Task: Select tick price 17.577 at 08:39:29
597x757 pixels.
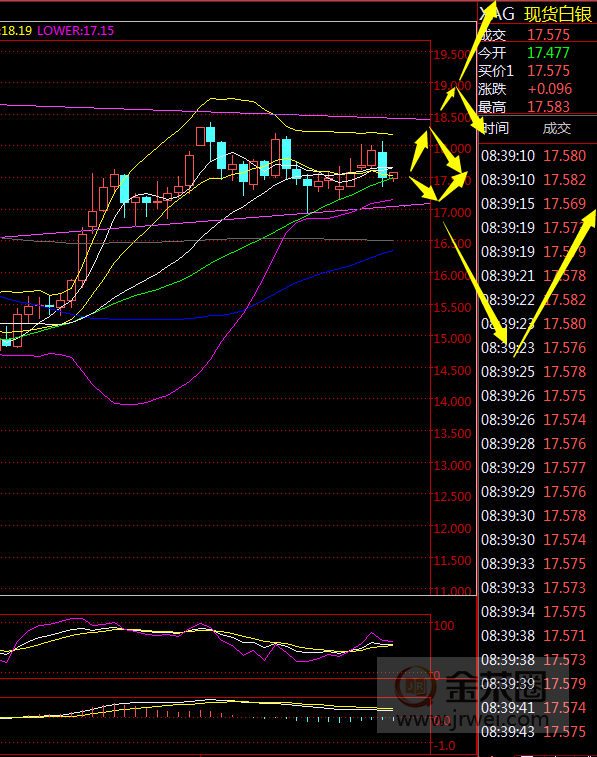Action: click(565, 468)
